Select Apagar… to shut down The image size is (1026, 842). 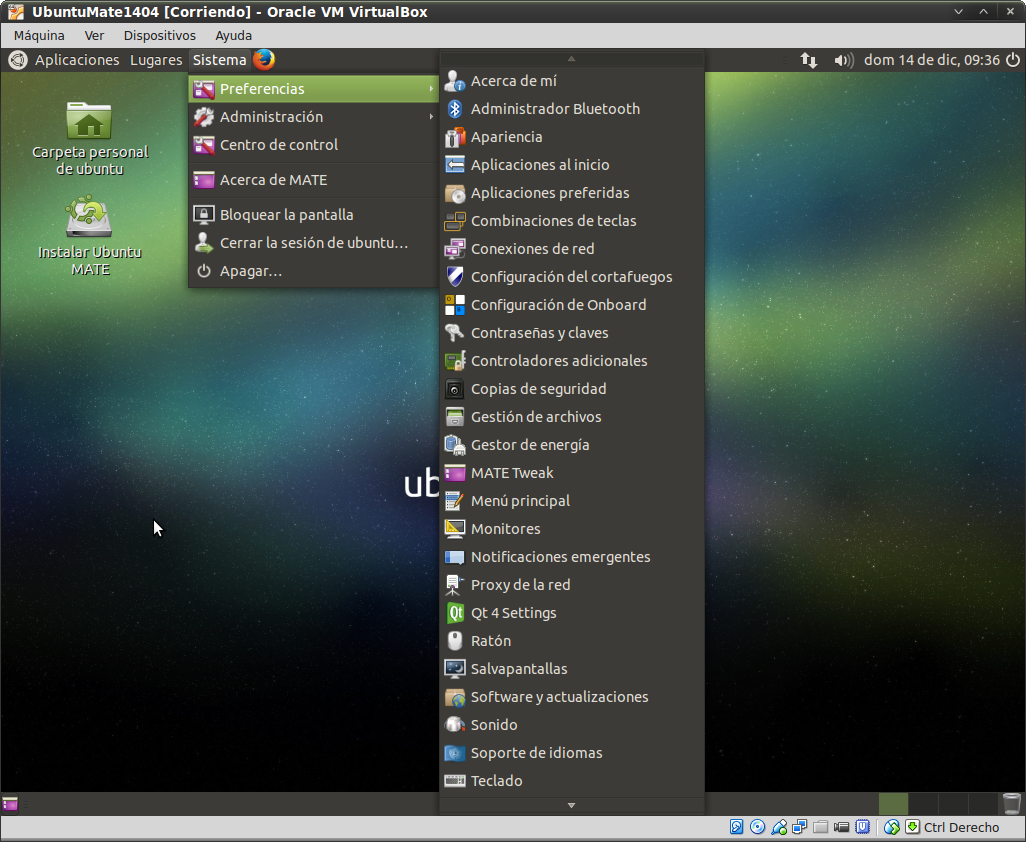pyautogui.click(x=250, y=271)
